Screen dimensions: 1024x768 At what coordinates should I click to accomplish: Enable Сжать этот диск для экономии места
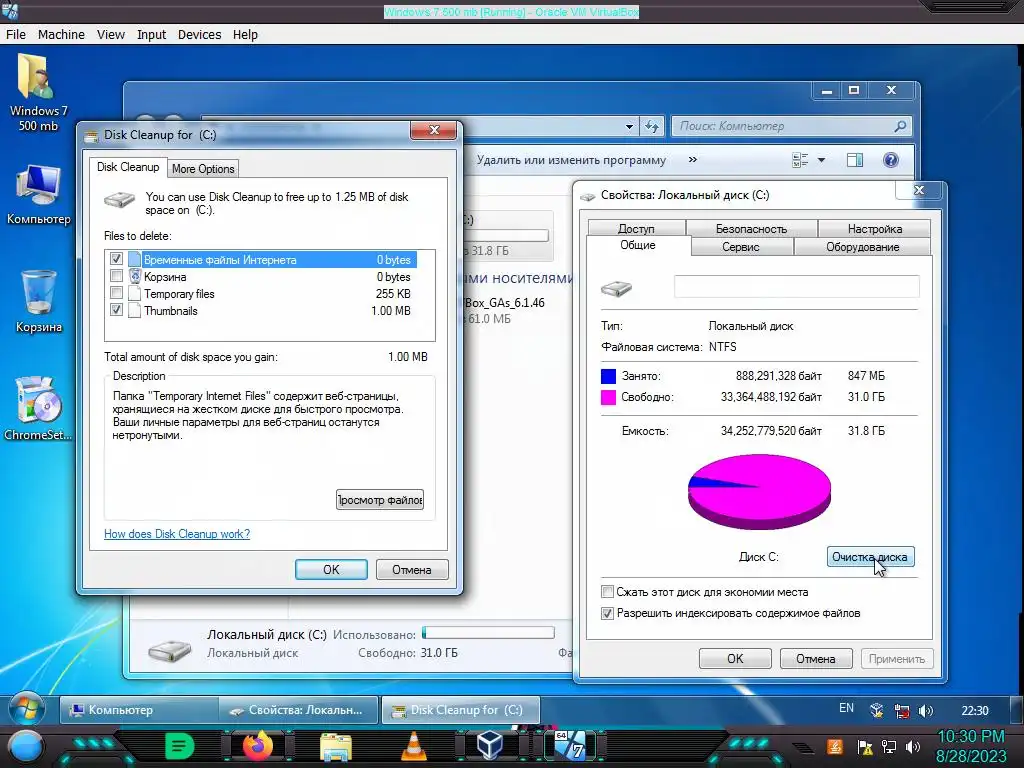coord(607,592)
